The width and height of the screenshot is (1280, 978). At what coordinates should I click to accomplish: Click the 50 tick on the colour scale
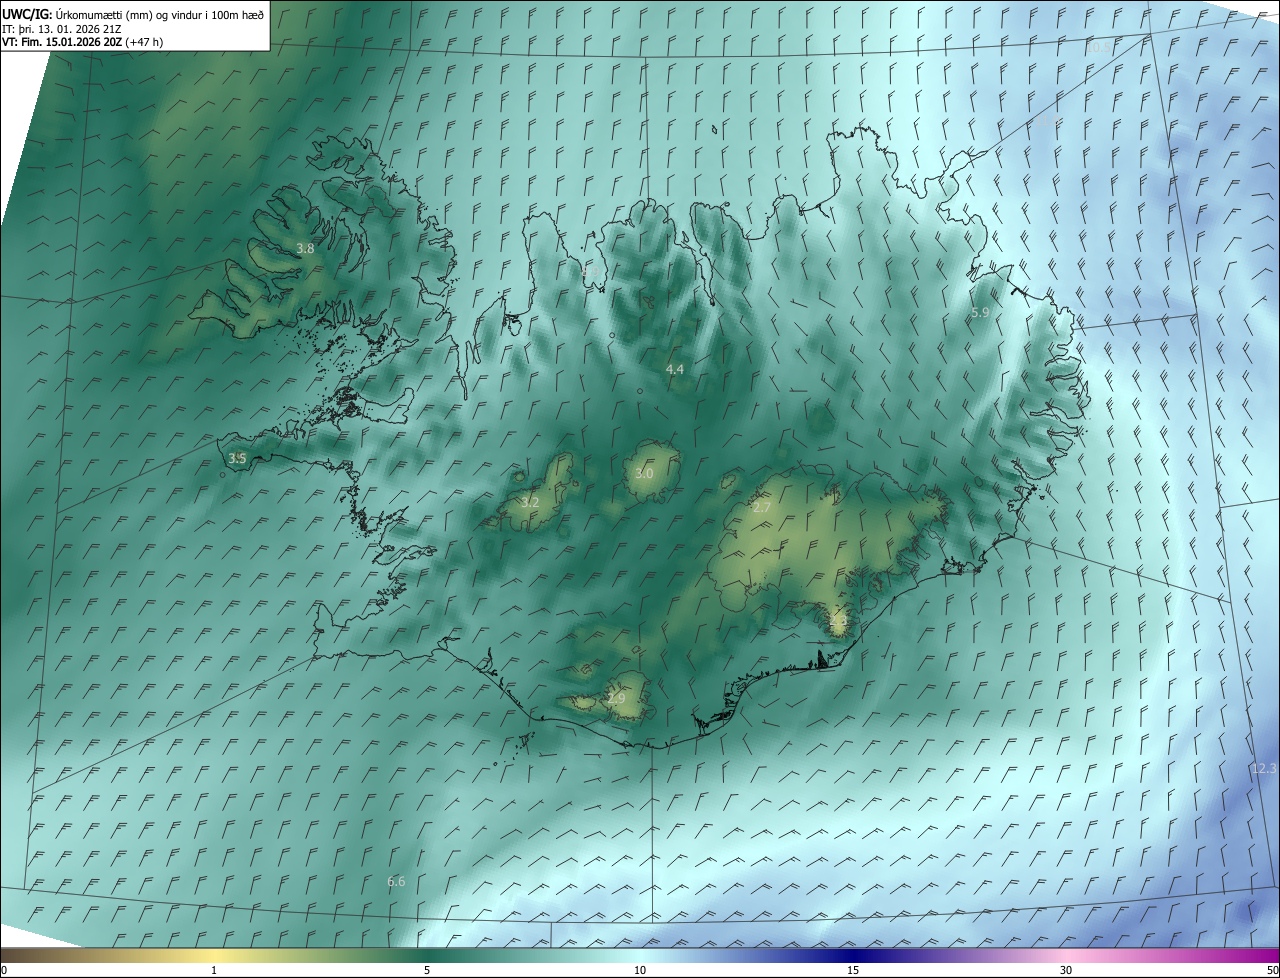pyautogui.click(x=1272, y=970)
